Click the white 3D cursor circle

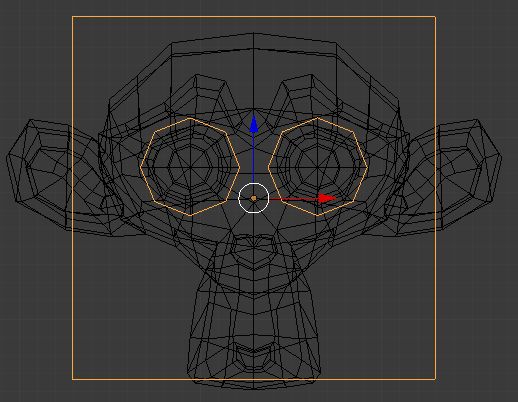[254, 198]
